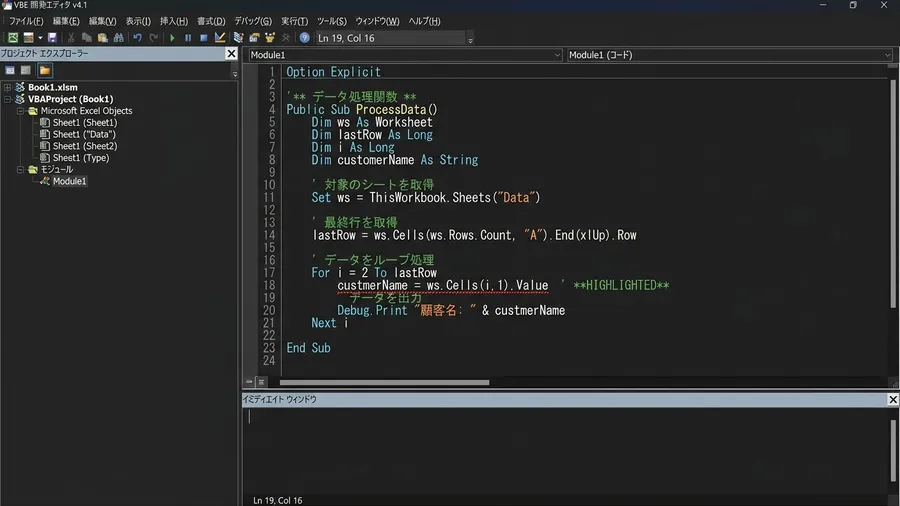Select Sheet1 (Sheet2) in the project tree
This screenshot has height=506, width=900.
(84, 146)
